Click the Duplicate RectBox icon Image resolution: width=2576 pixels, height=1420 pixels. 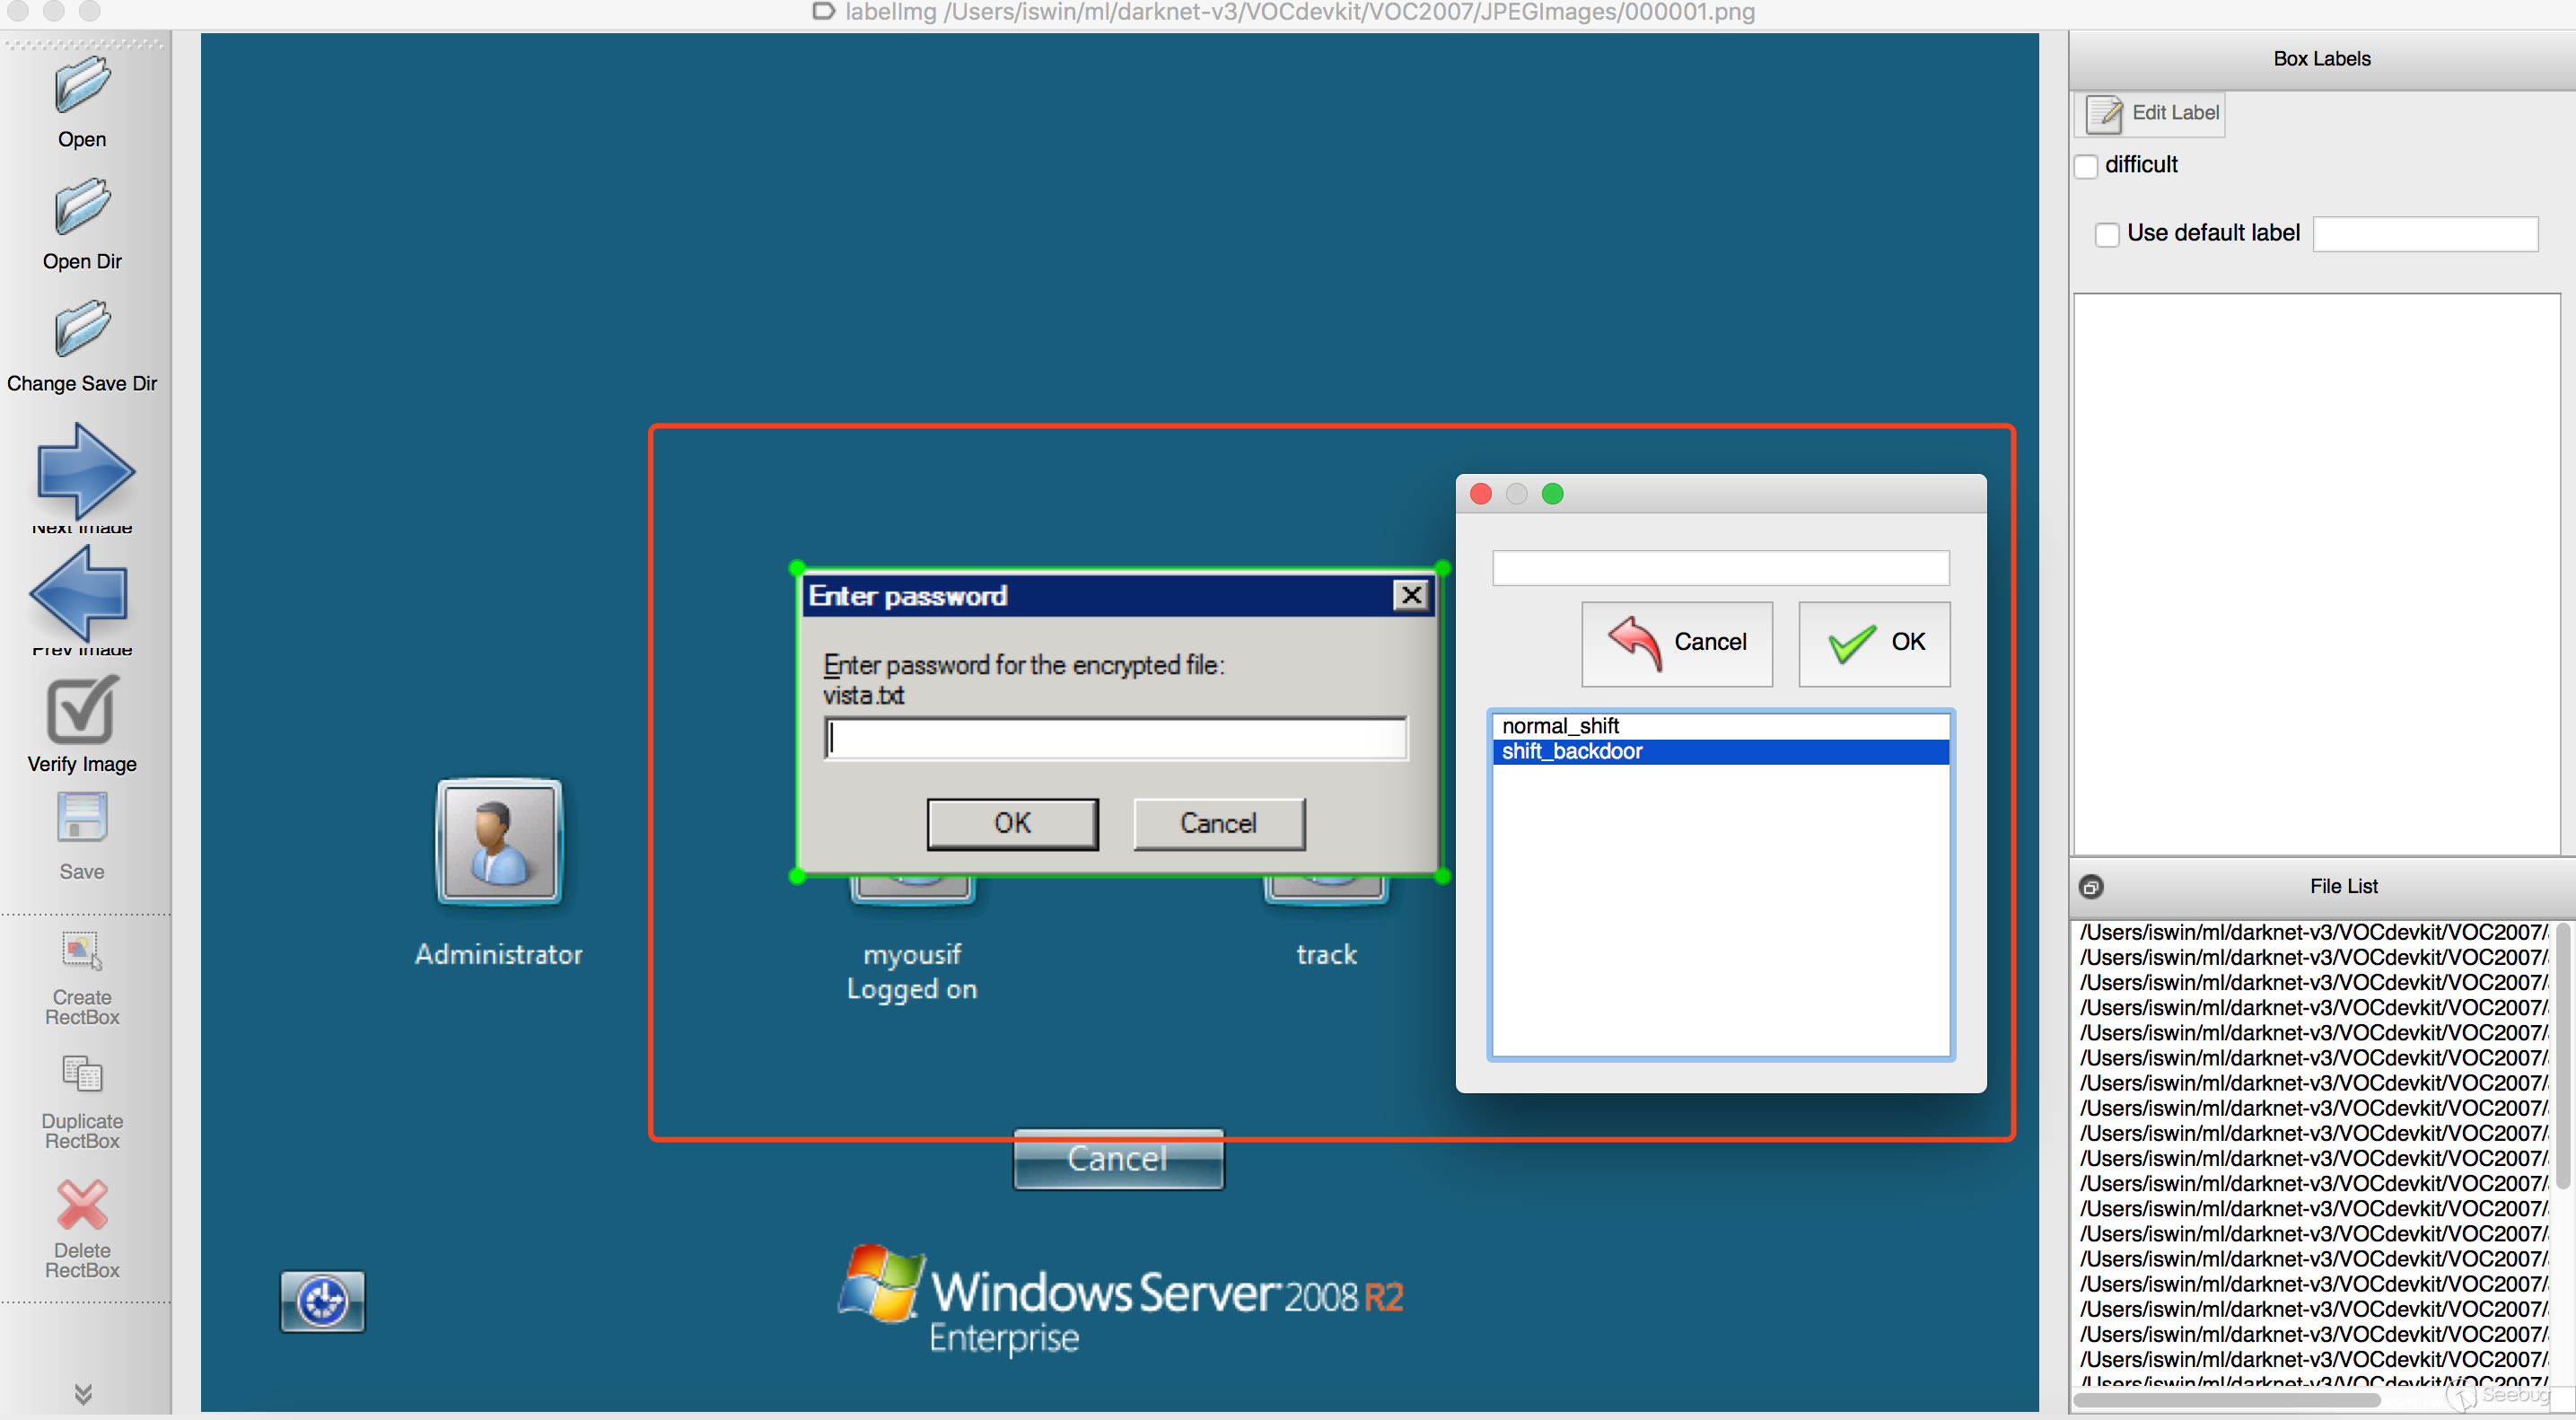(82, 1076)
